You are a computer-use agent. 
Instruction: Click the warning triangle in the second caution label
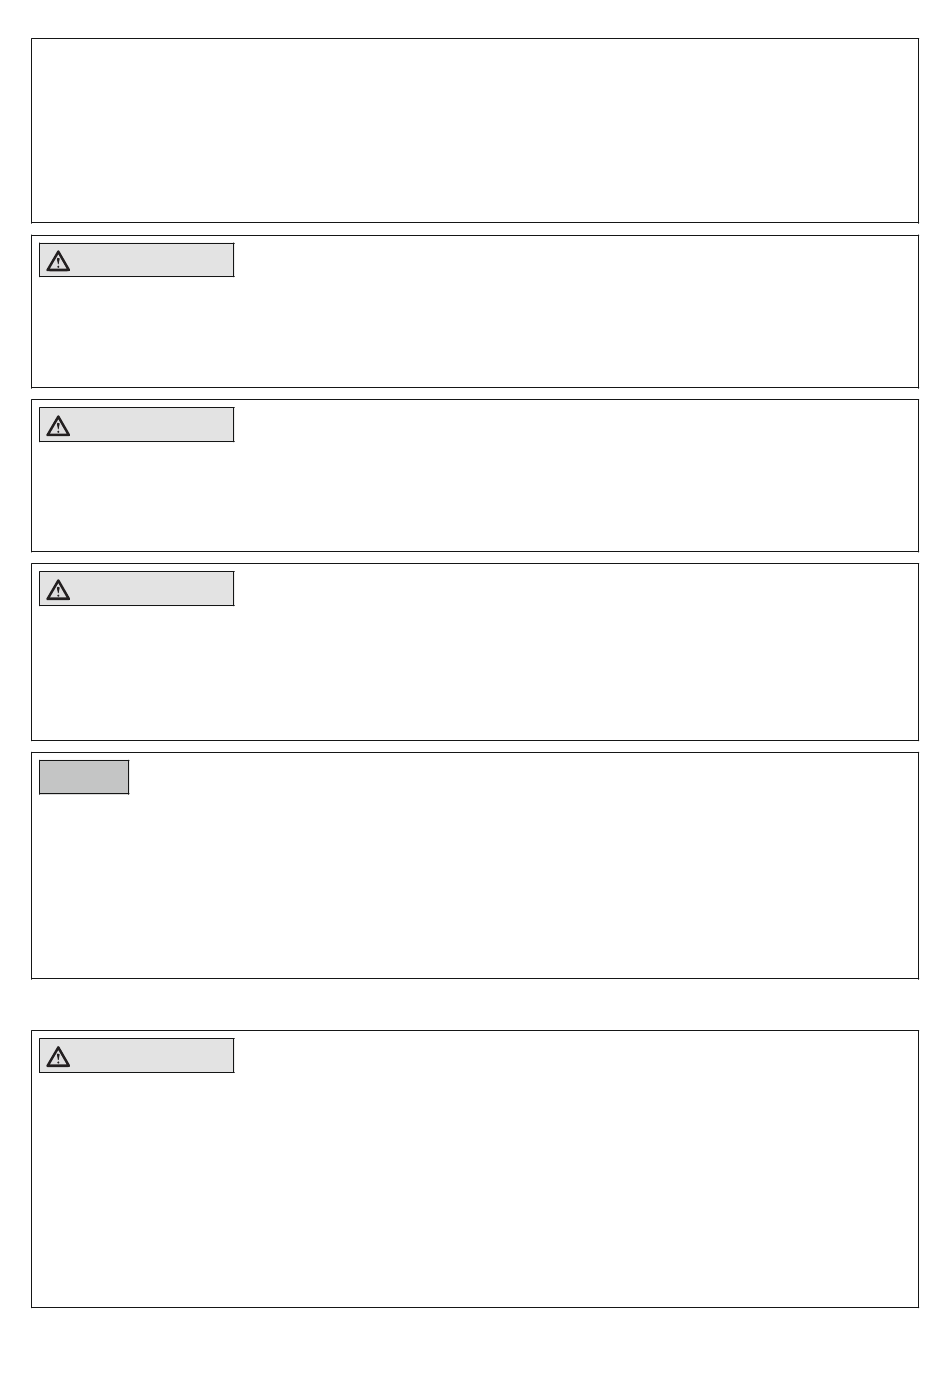pyautogui.click(x=58, y=426)
